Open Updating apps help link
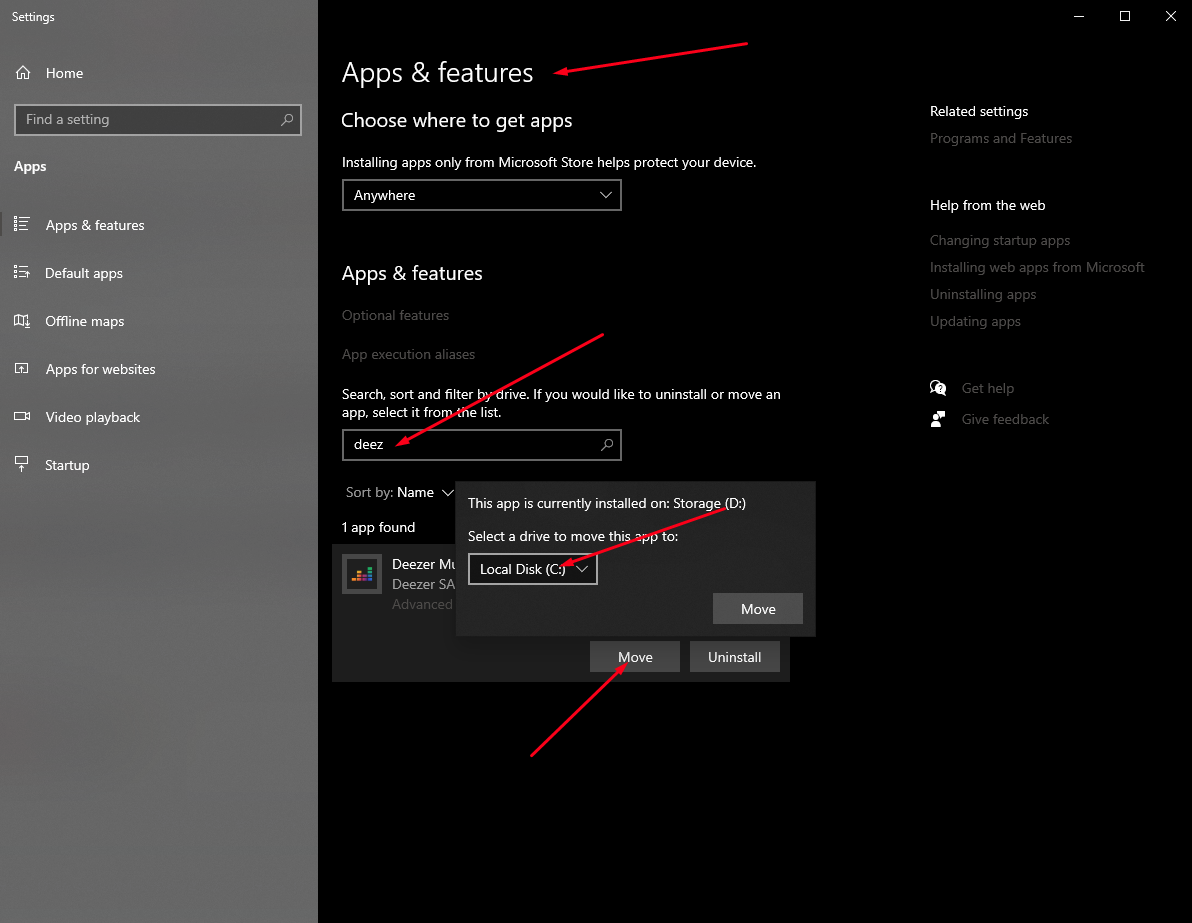The width and height of the screenshot is (1192, 923). tap(975, 321)
